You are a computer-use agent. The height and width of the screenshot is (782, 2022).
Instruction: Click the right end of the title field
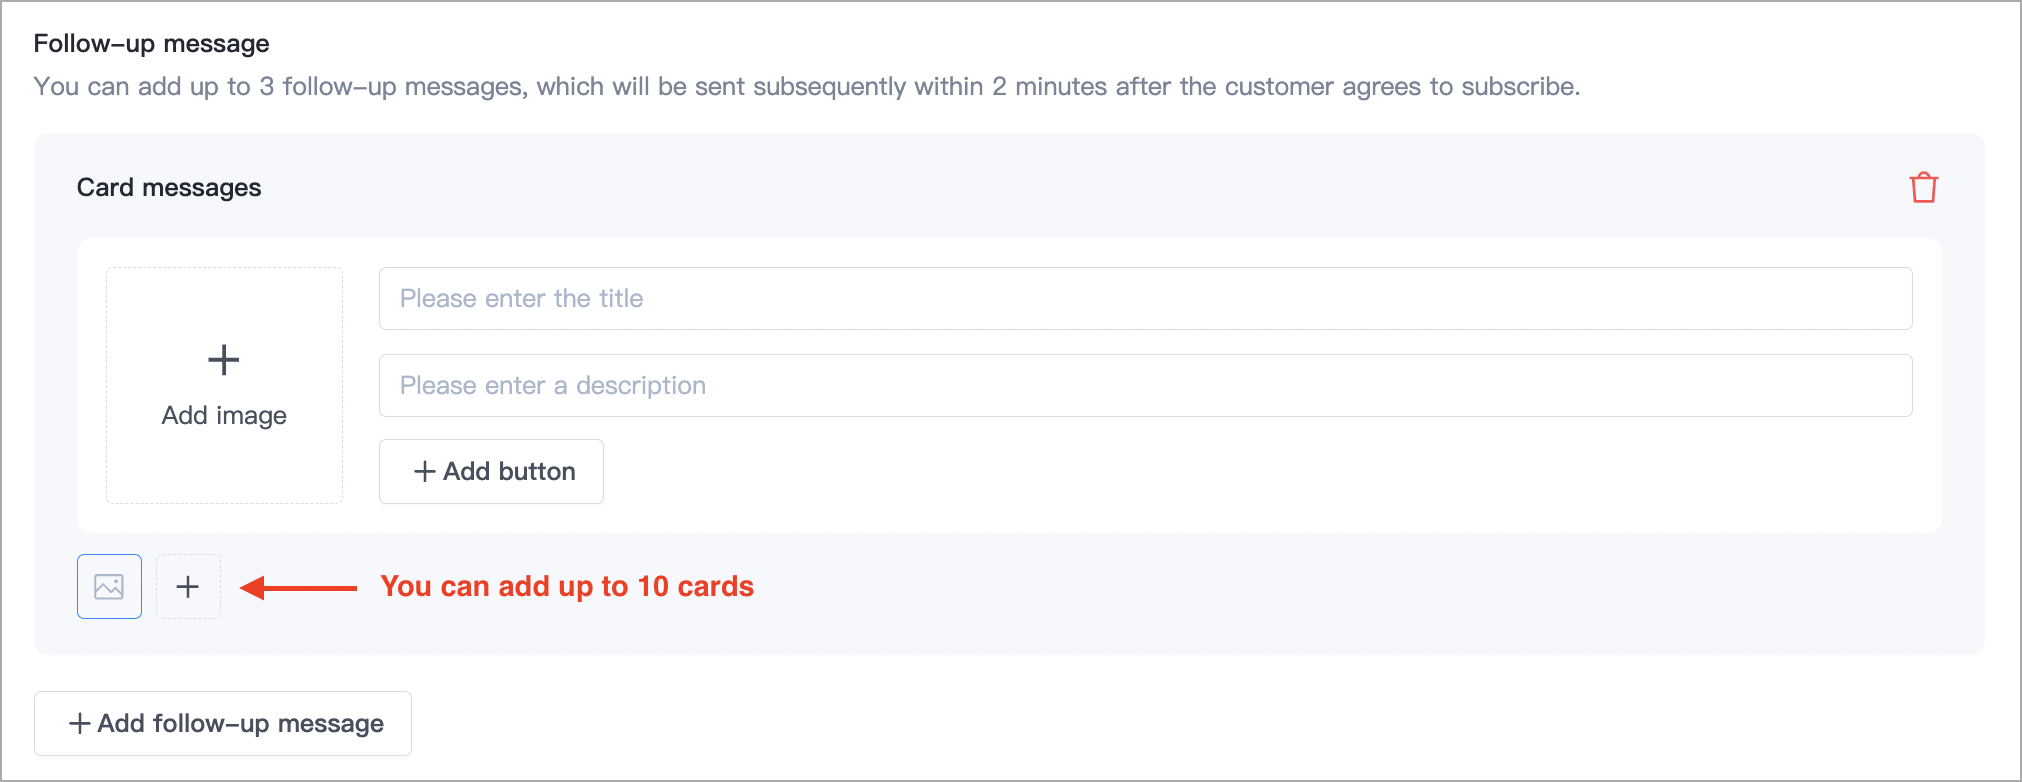pyautogui.click(x=1880, y=299)
